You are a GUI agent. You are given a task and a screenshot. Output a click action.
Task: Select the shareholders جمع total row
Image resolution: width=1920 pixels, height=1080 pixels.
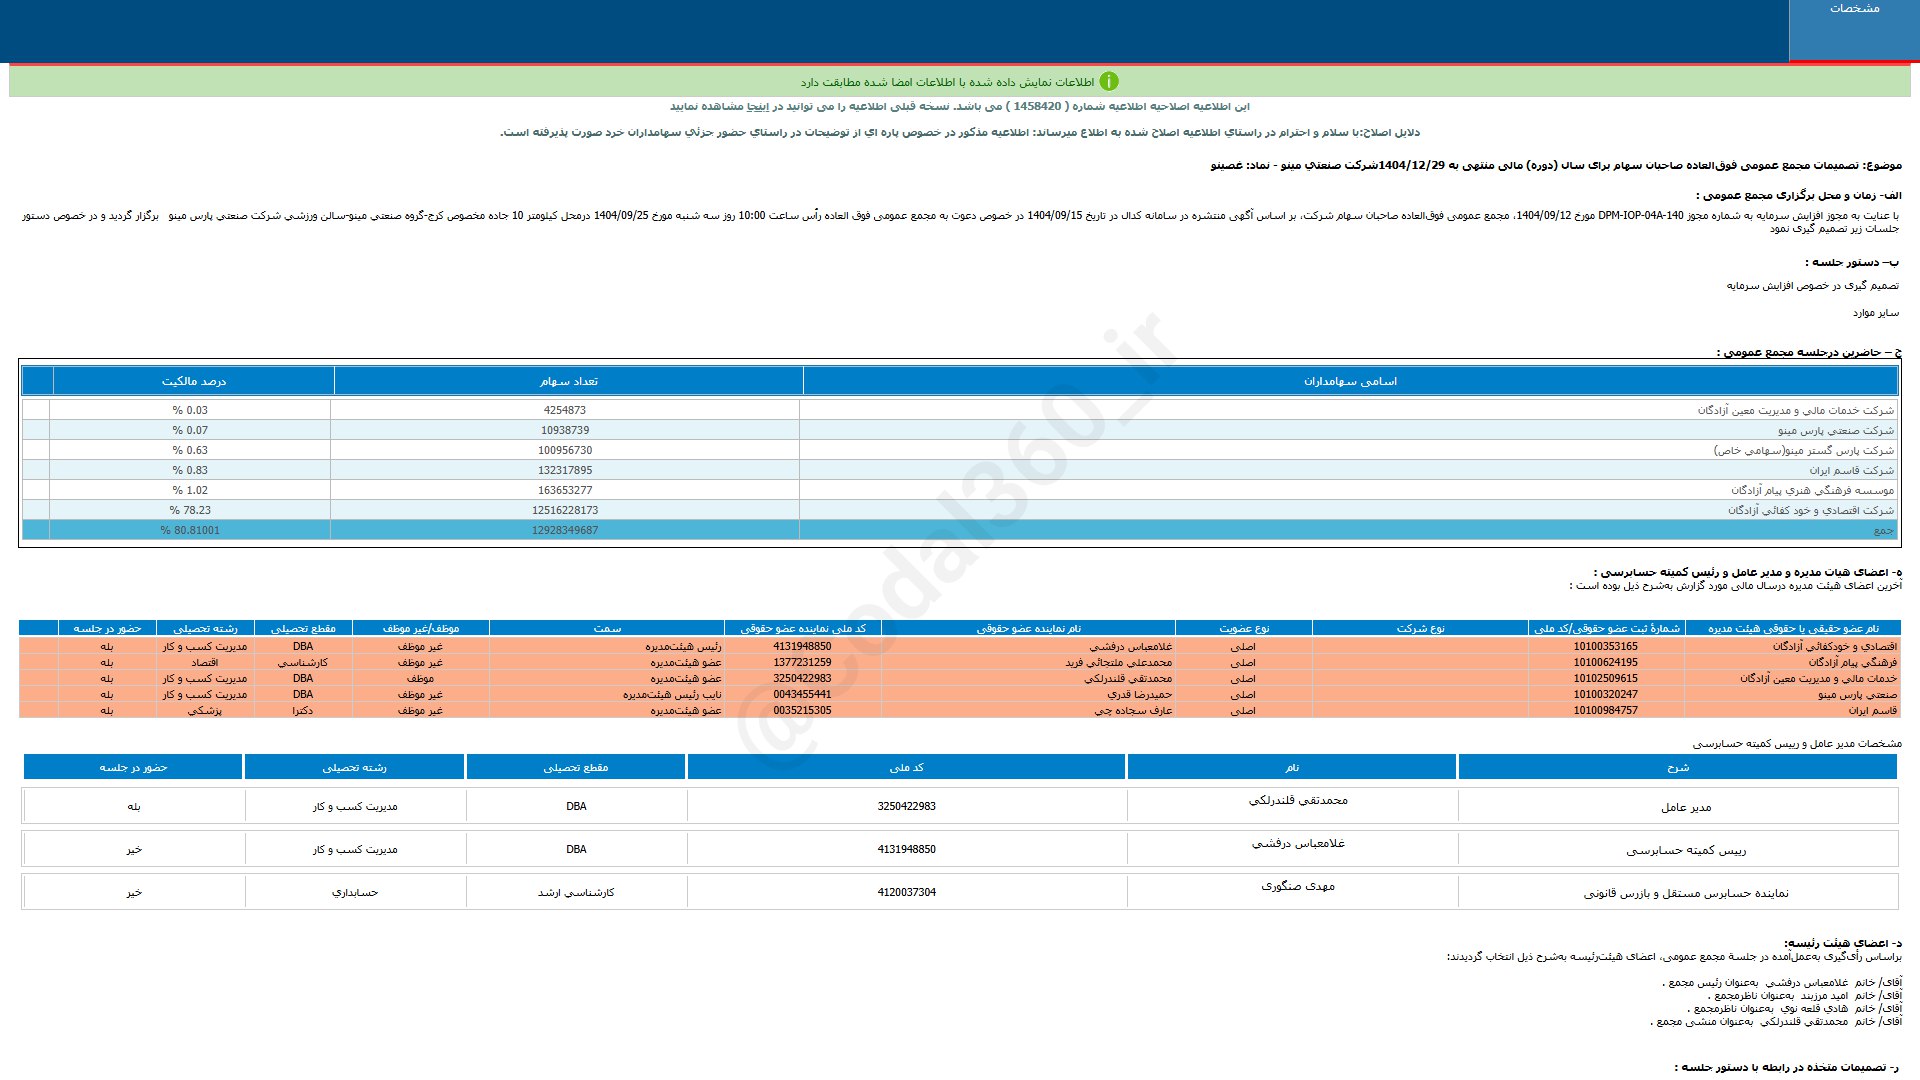pyautogui.click(x=1882, y=530)
